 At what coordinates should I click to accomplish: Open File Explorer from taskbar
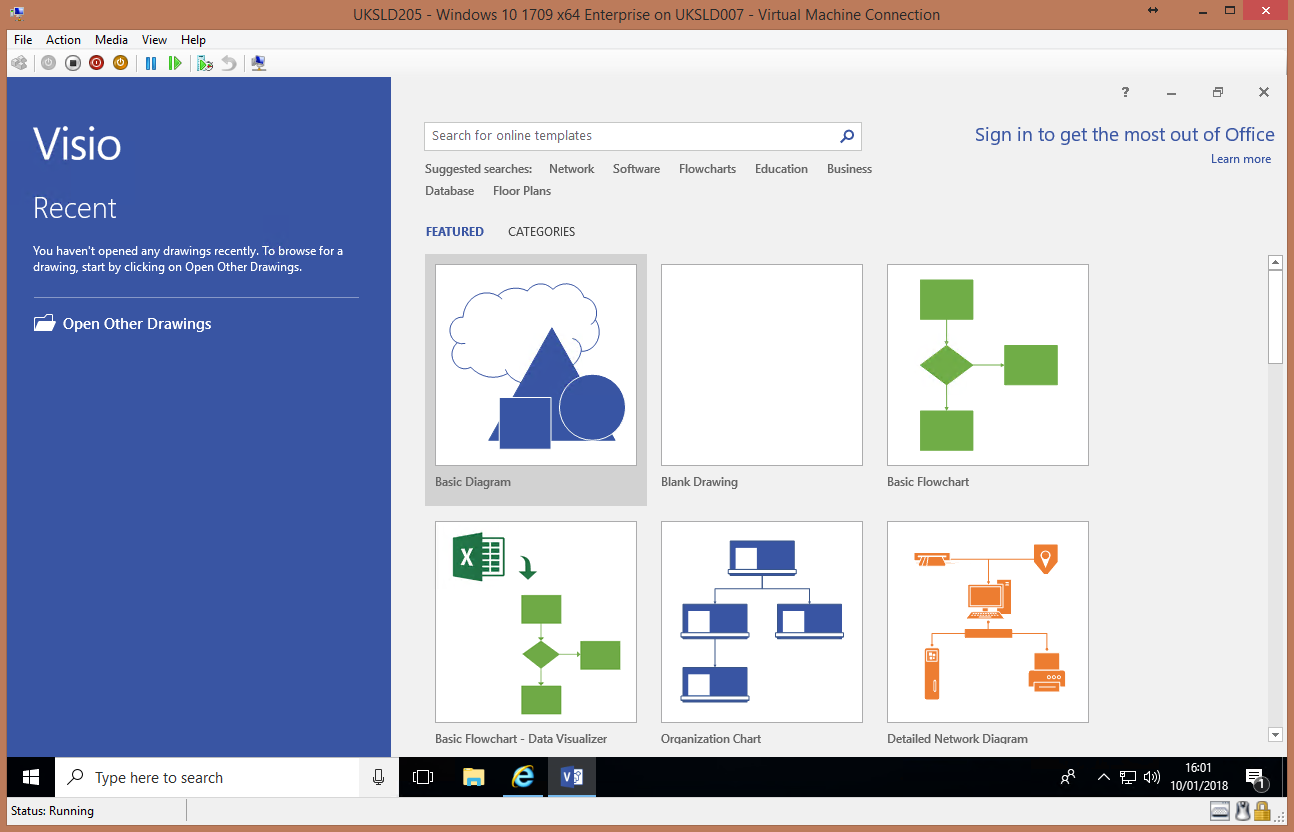click(473, 777)
